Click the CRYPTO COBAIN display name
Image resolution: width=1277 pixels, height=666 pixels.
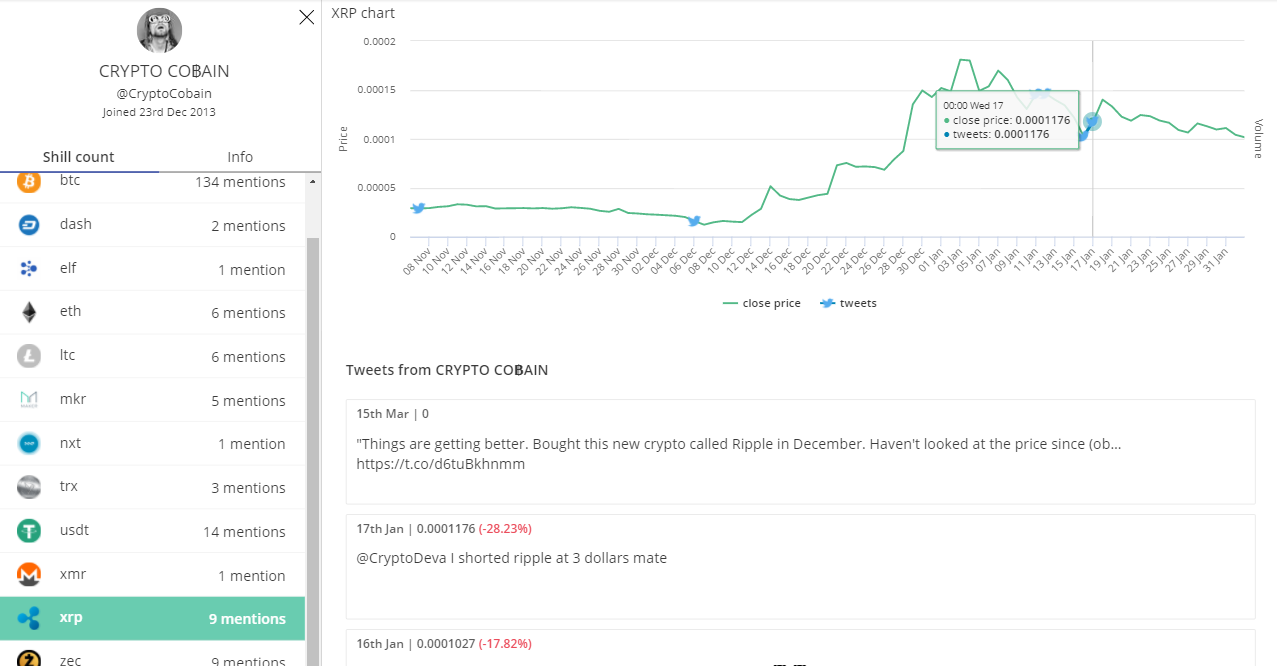pos(164,72)
